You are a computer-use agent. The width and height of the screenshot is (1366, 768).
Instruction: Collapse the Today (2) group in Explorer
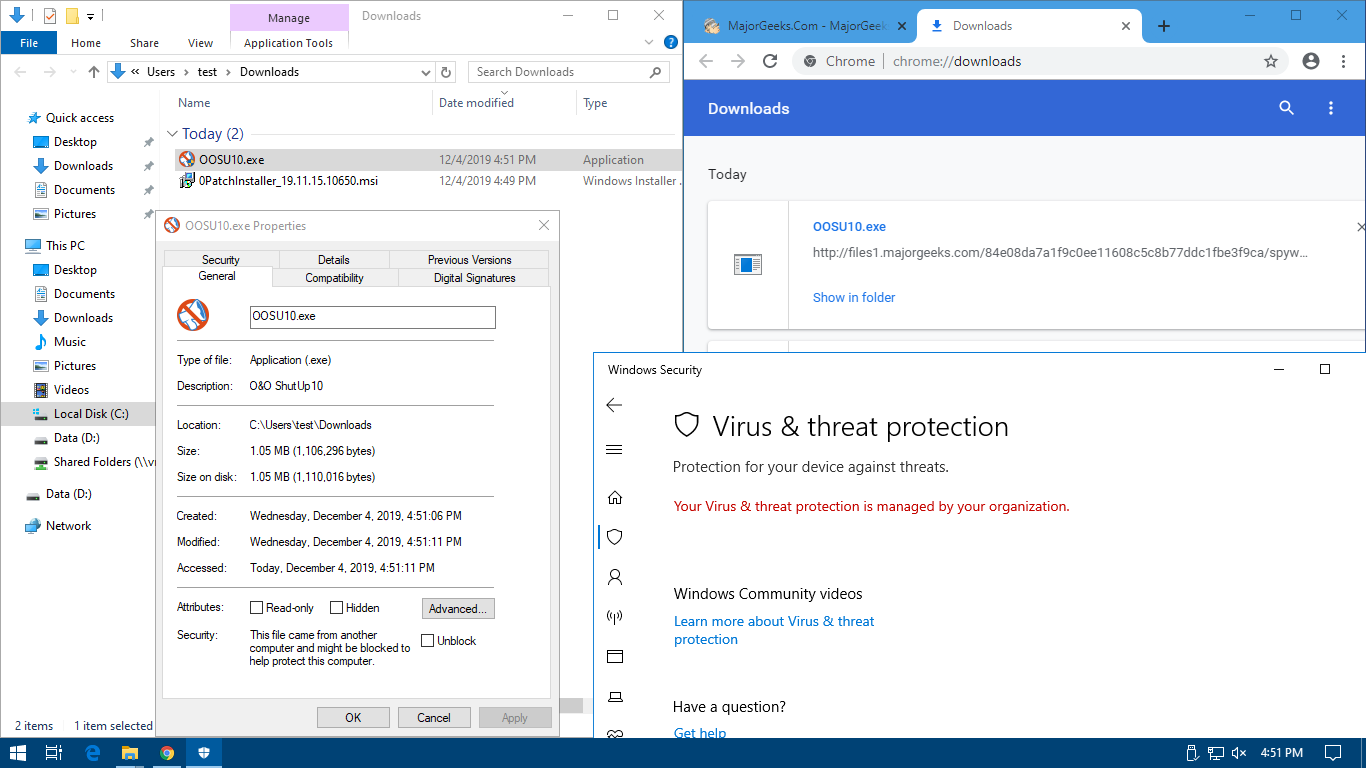(172, 134)
